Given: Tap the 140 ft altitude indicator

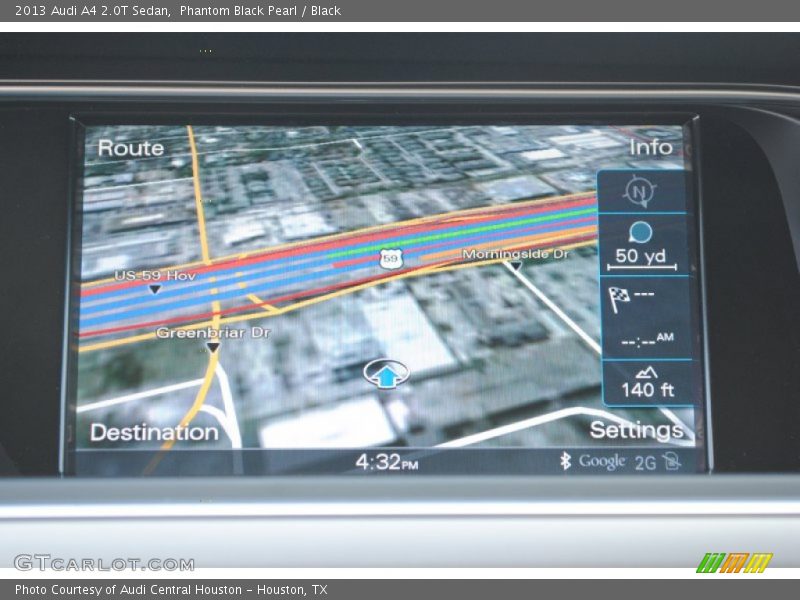Looking at the screenshot, I should click(x=647, y=383).
